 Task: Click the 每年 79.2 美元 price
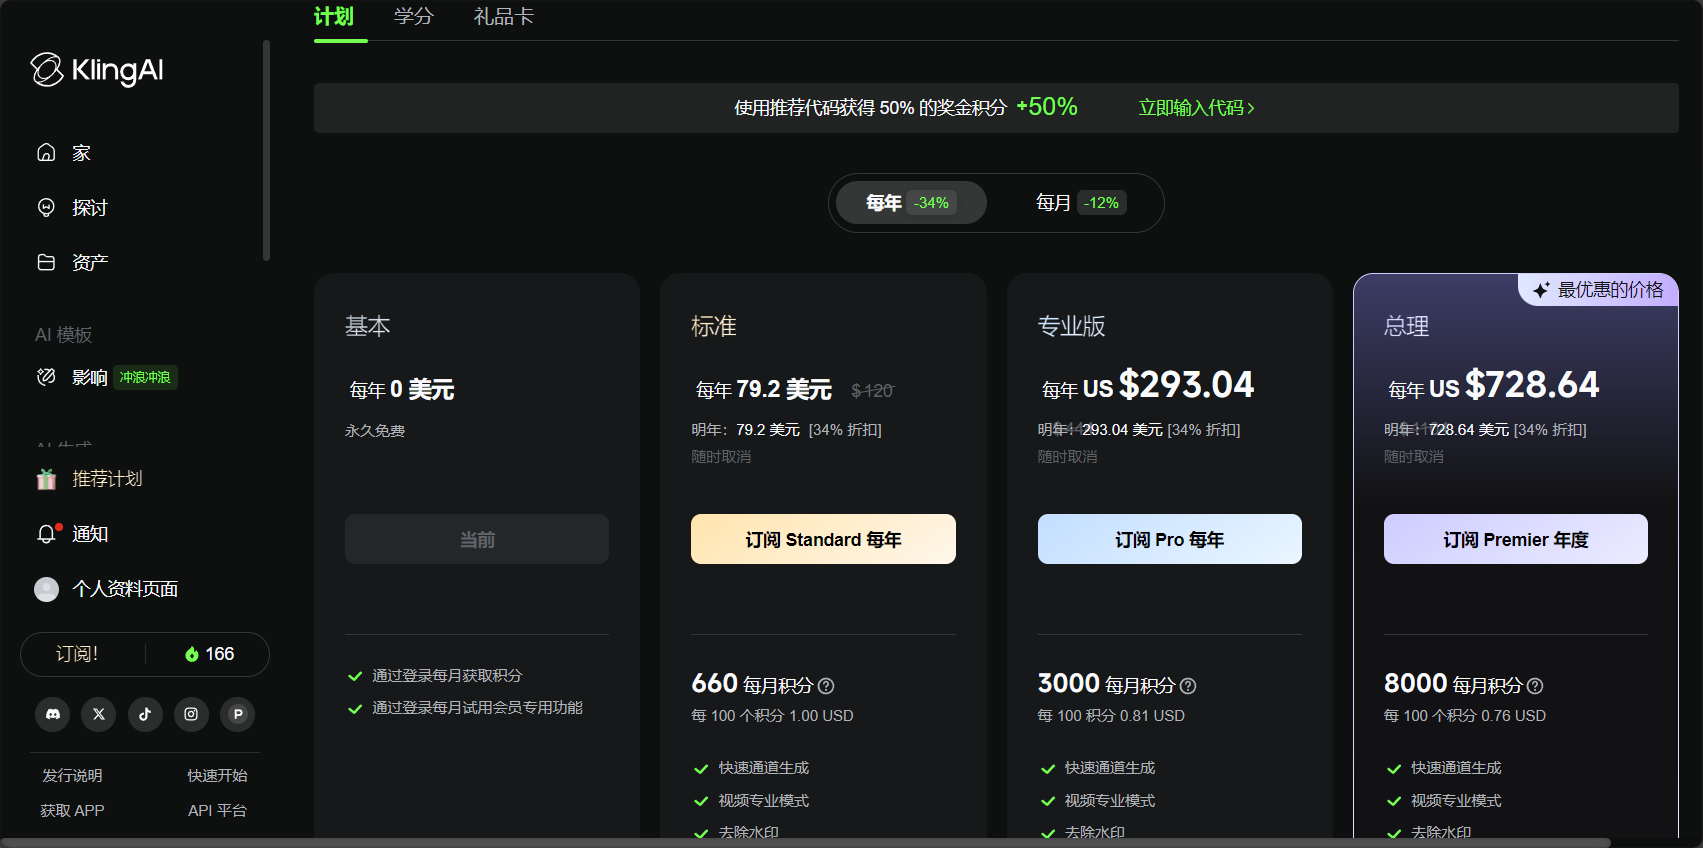click(x=764, y=389)
